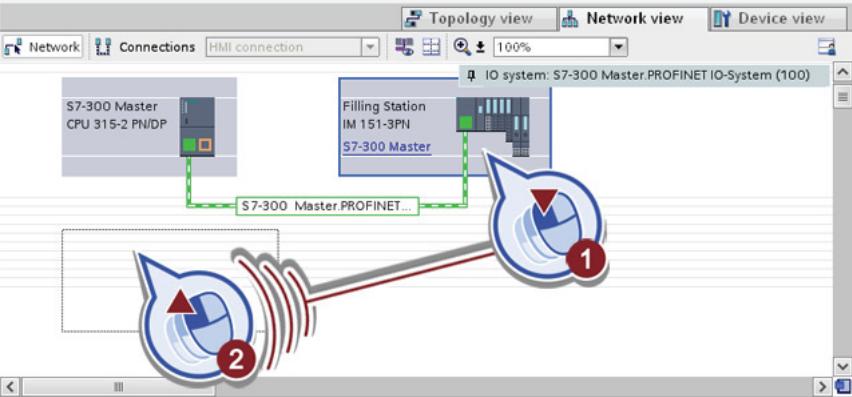The width and height of the screenshot is (852, 397).
Task: Click the blue corner icon beside the horizontal scrollbar
Action: [x=842, y=387]
